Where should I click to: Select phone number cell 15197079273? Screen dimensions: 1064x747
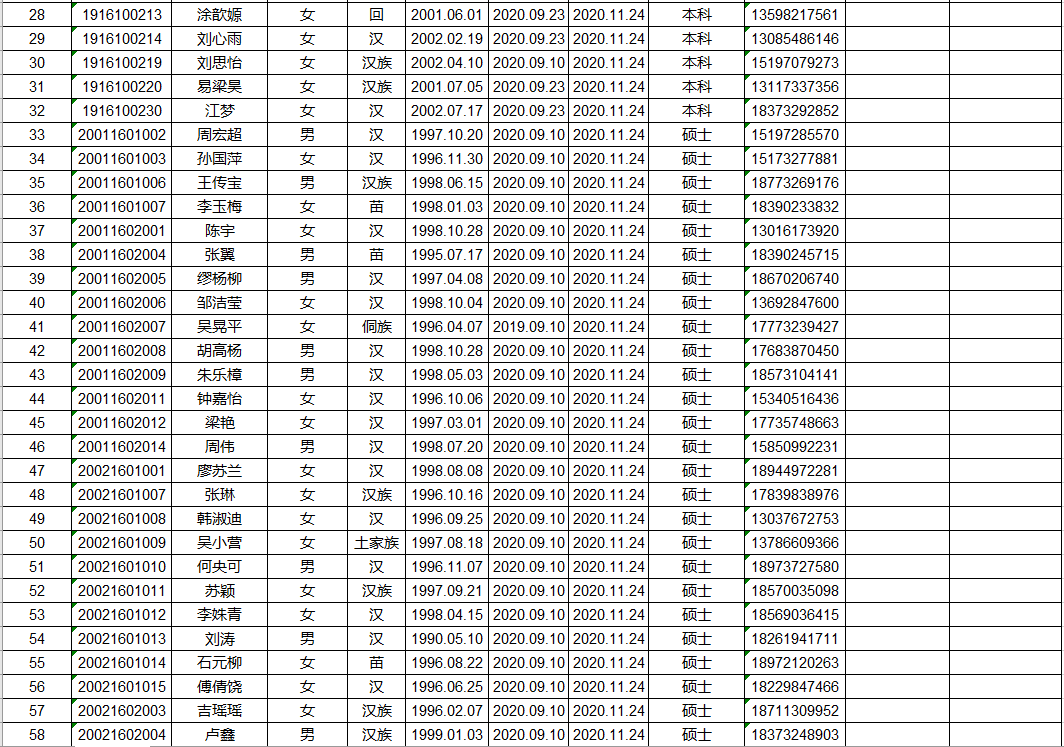[795, 63]
